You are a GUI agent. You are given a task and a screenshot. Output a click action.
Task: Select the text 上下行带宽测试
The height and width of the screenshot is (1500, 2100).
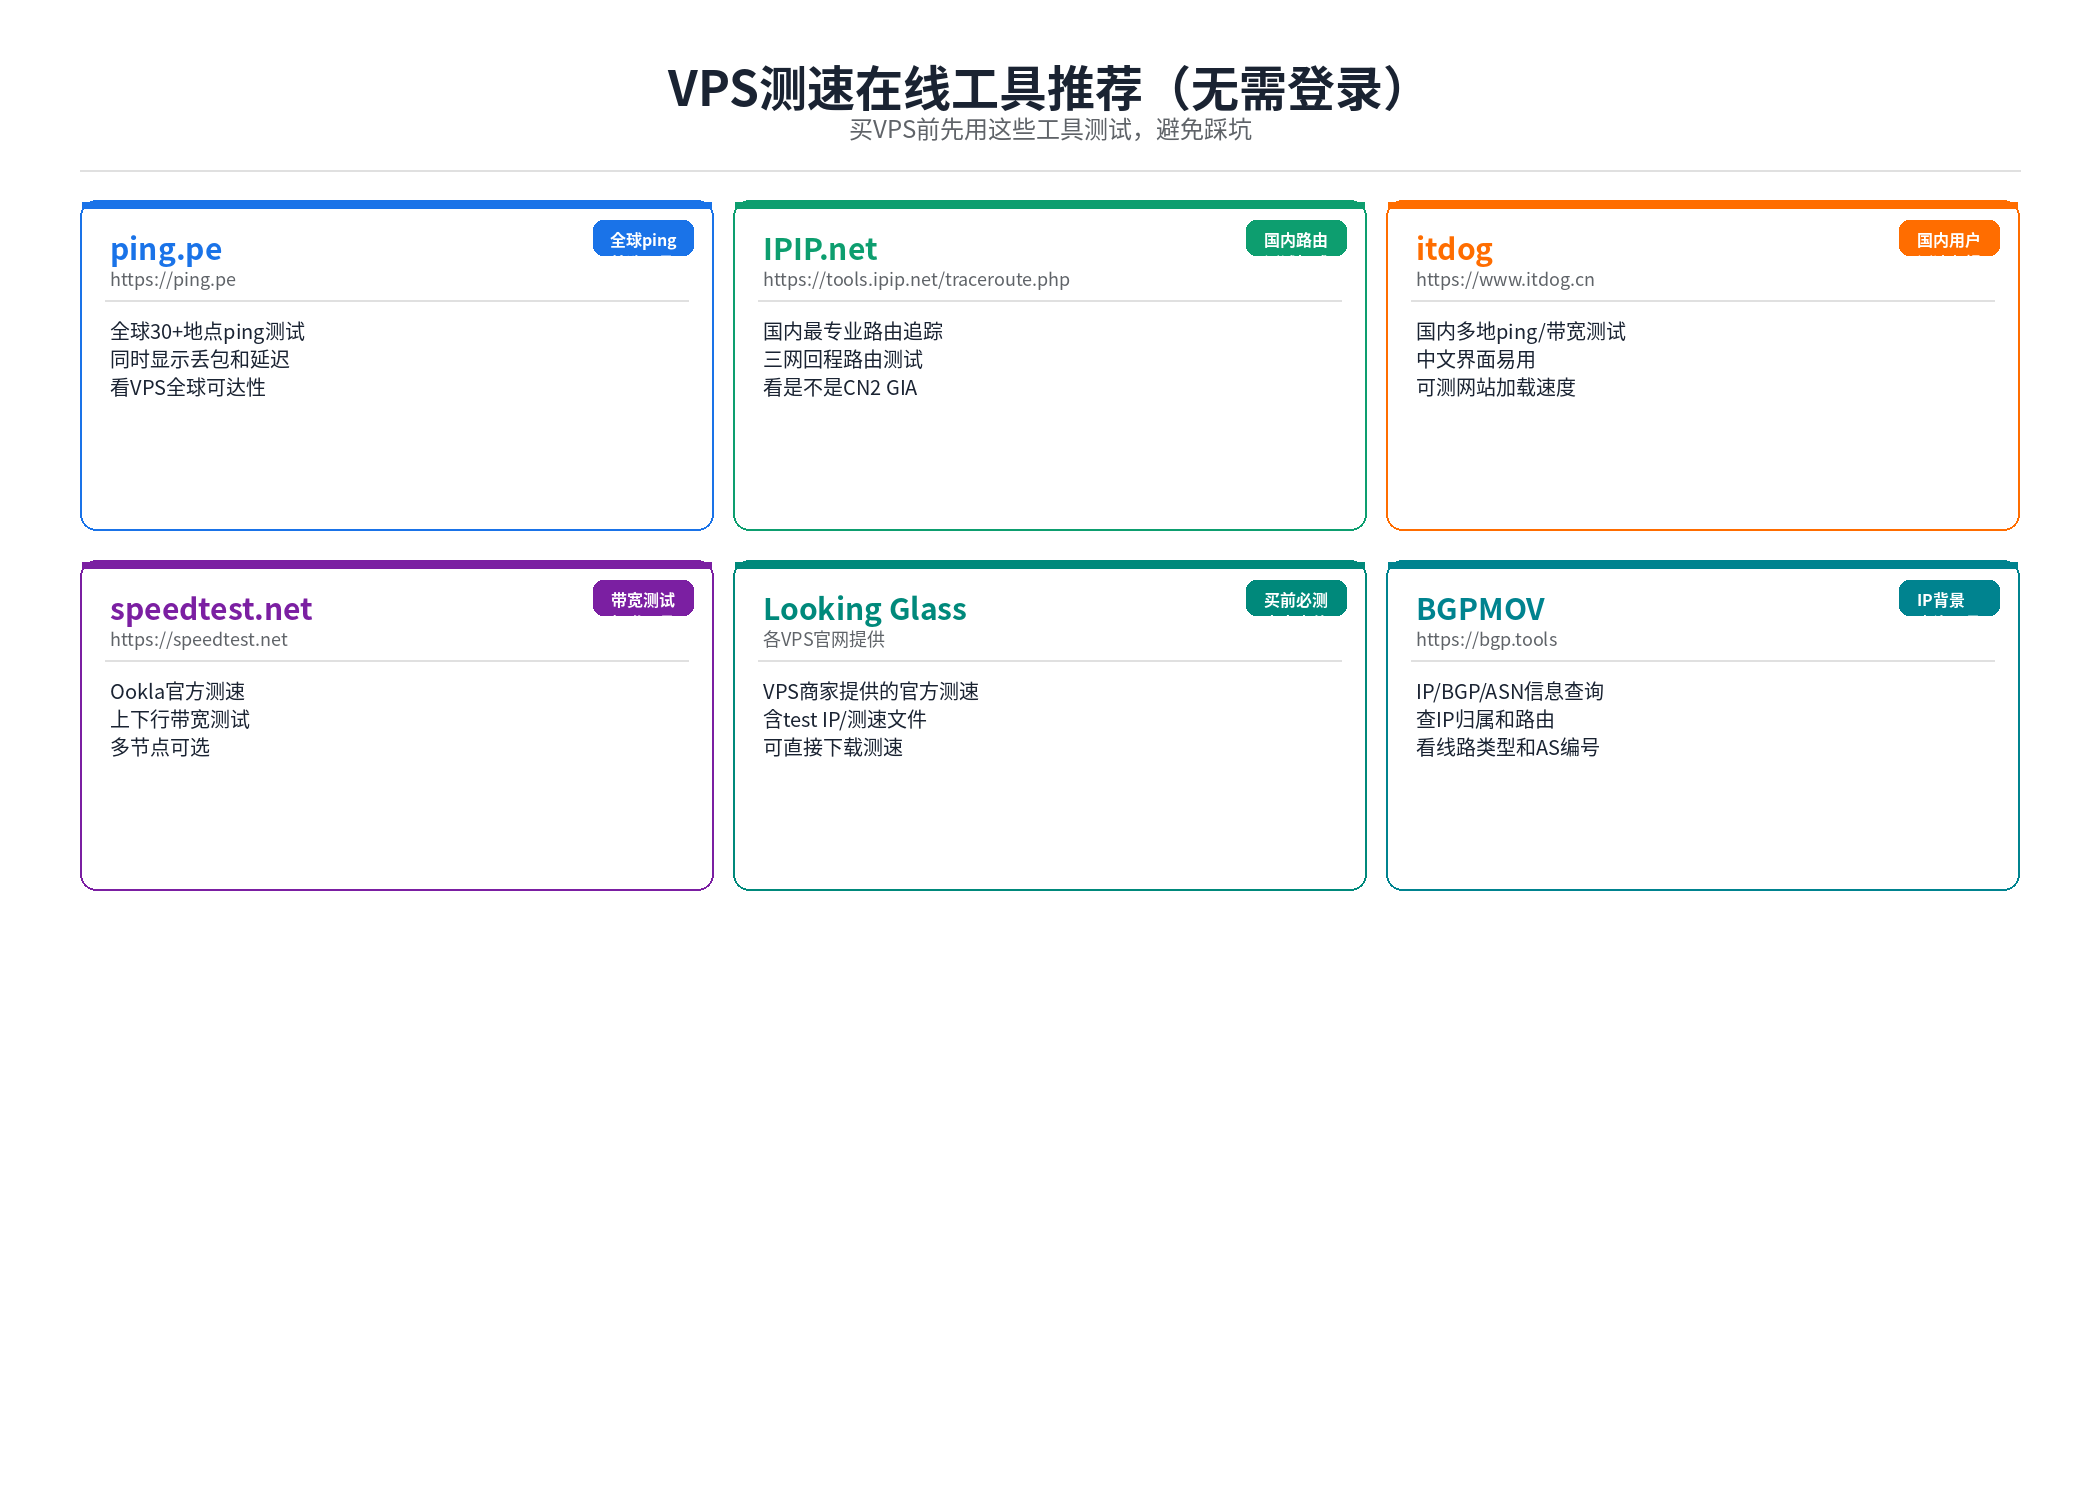[x=180, y=720]
